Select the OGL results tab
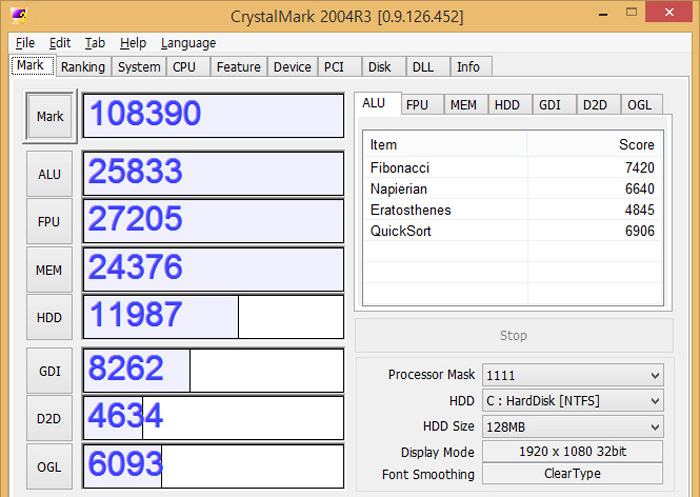This screenshot has width=700, height=497. point(642,105)
